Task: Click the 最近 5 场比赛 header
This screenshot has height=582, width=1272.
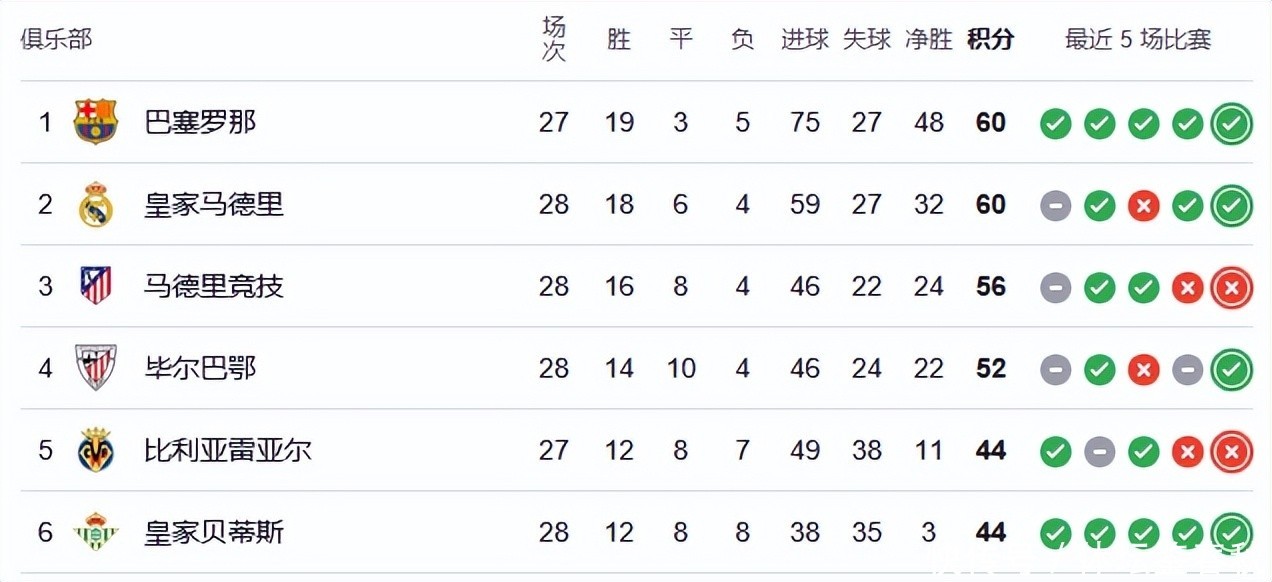Action: (1138, 39)
